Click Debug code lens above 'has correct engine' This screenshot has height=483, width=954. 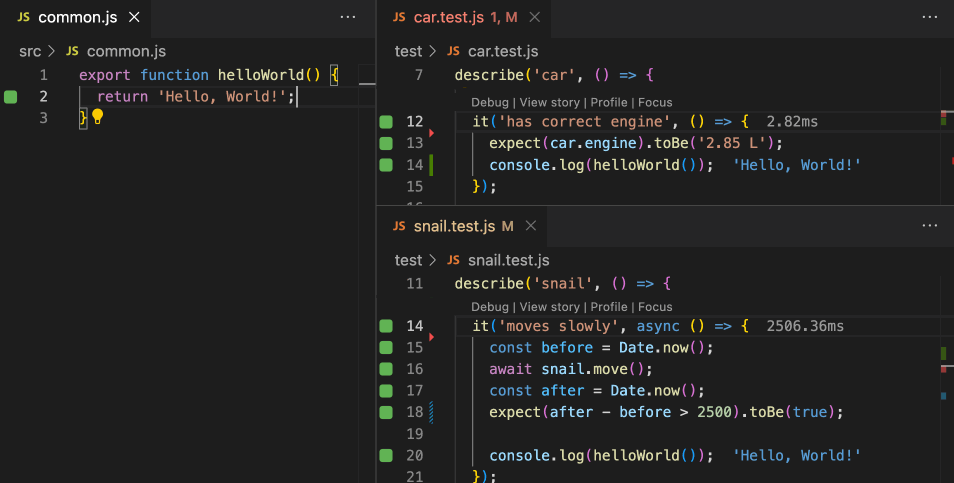489,102
